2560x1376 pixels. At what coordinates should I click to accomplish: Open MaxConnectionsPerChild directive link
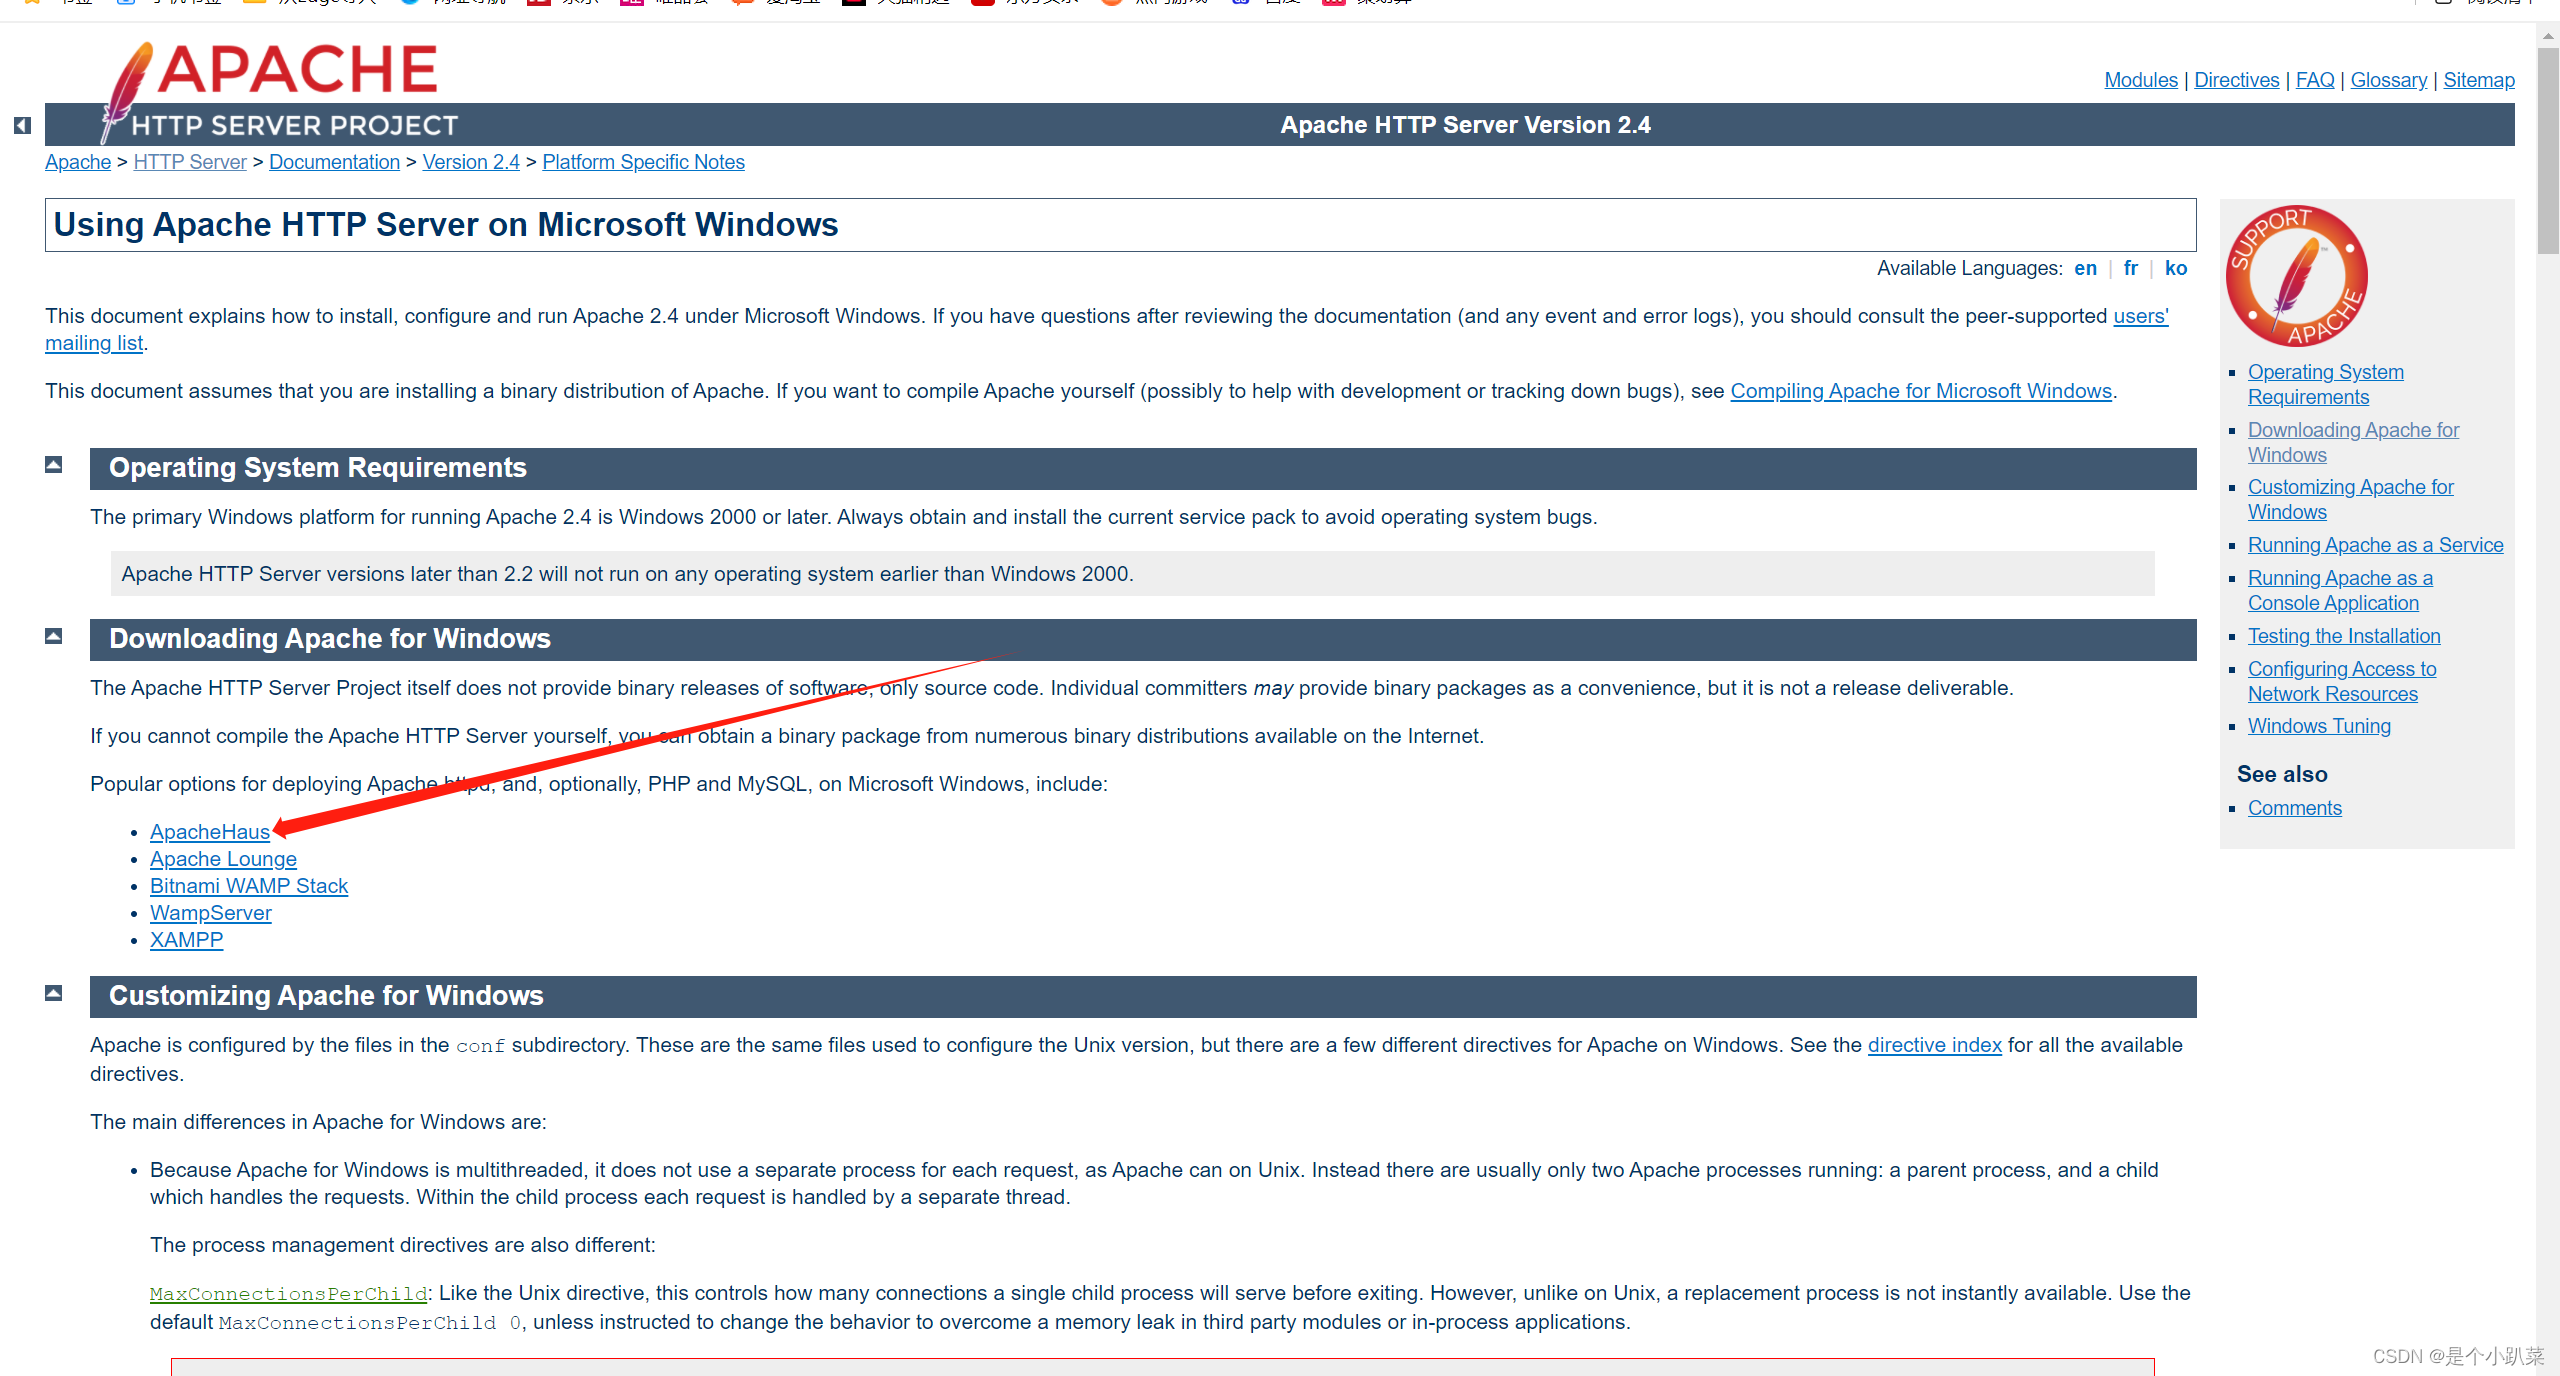(288, 1294)
